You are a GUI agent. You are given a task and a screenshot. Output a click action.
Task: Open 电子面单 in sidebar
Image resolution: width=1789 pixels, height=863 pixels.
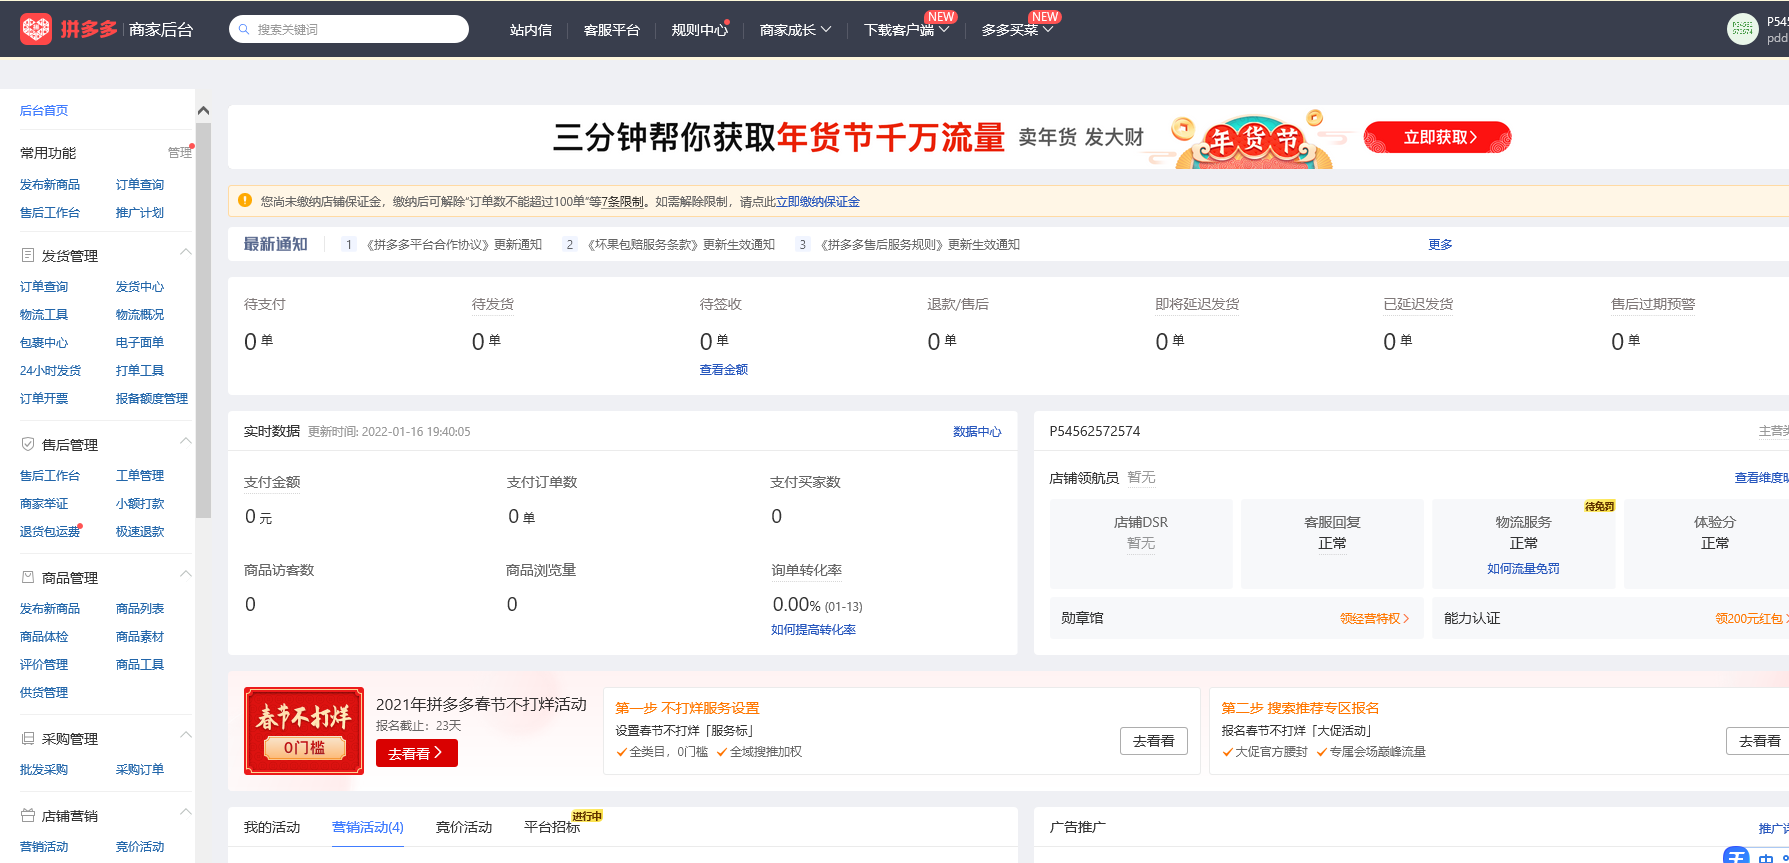click(140, 342)
